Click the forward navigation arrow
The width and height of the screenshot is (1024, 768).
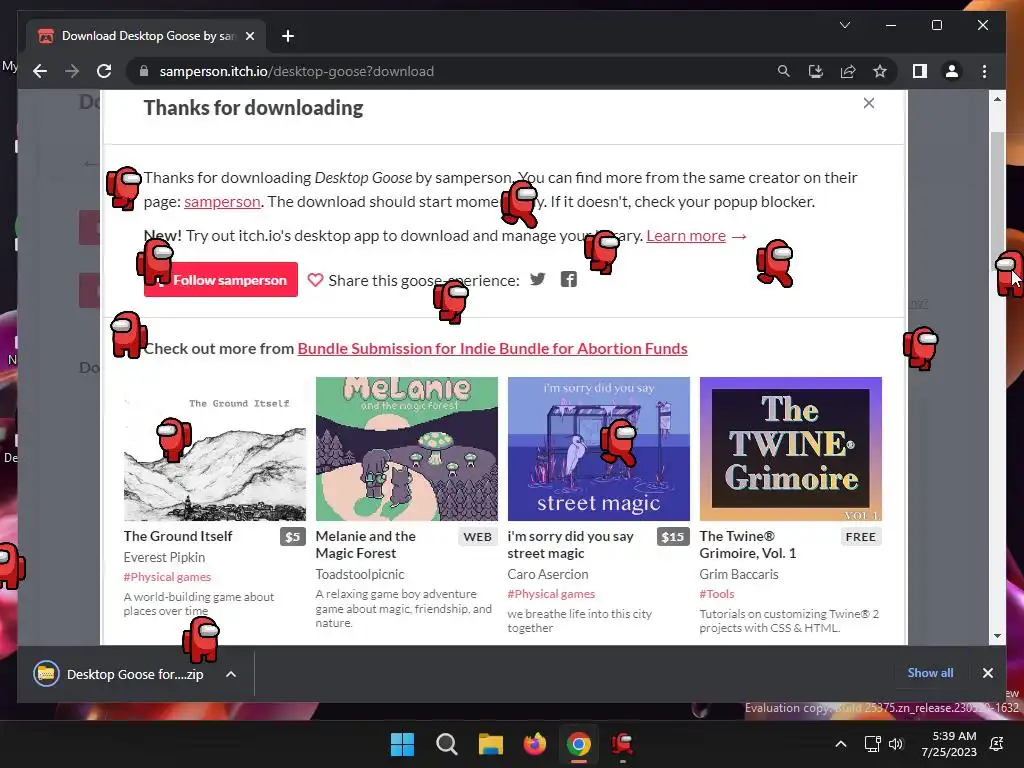pyautogui.click(x=72, y=71)
